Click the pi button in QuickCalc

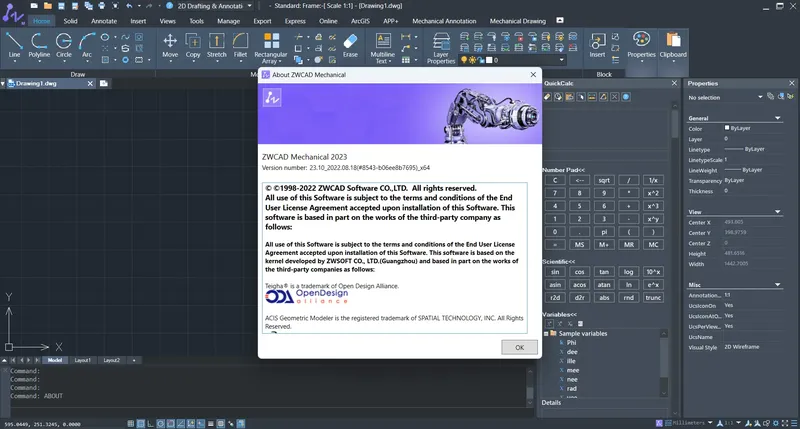tap(604, 232)
